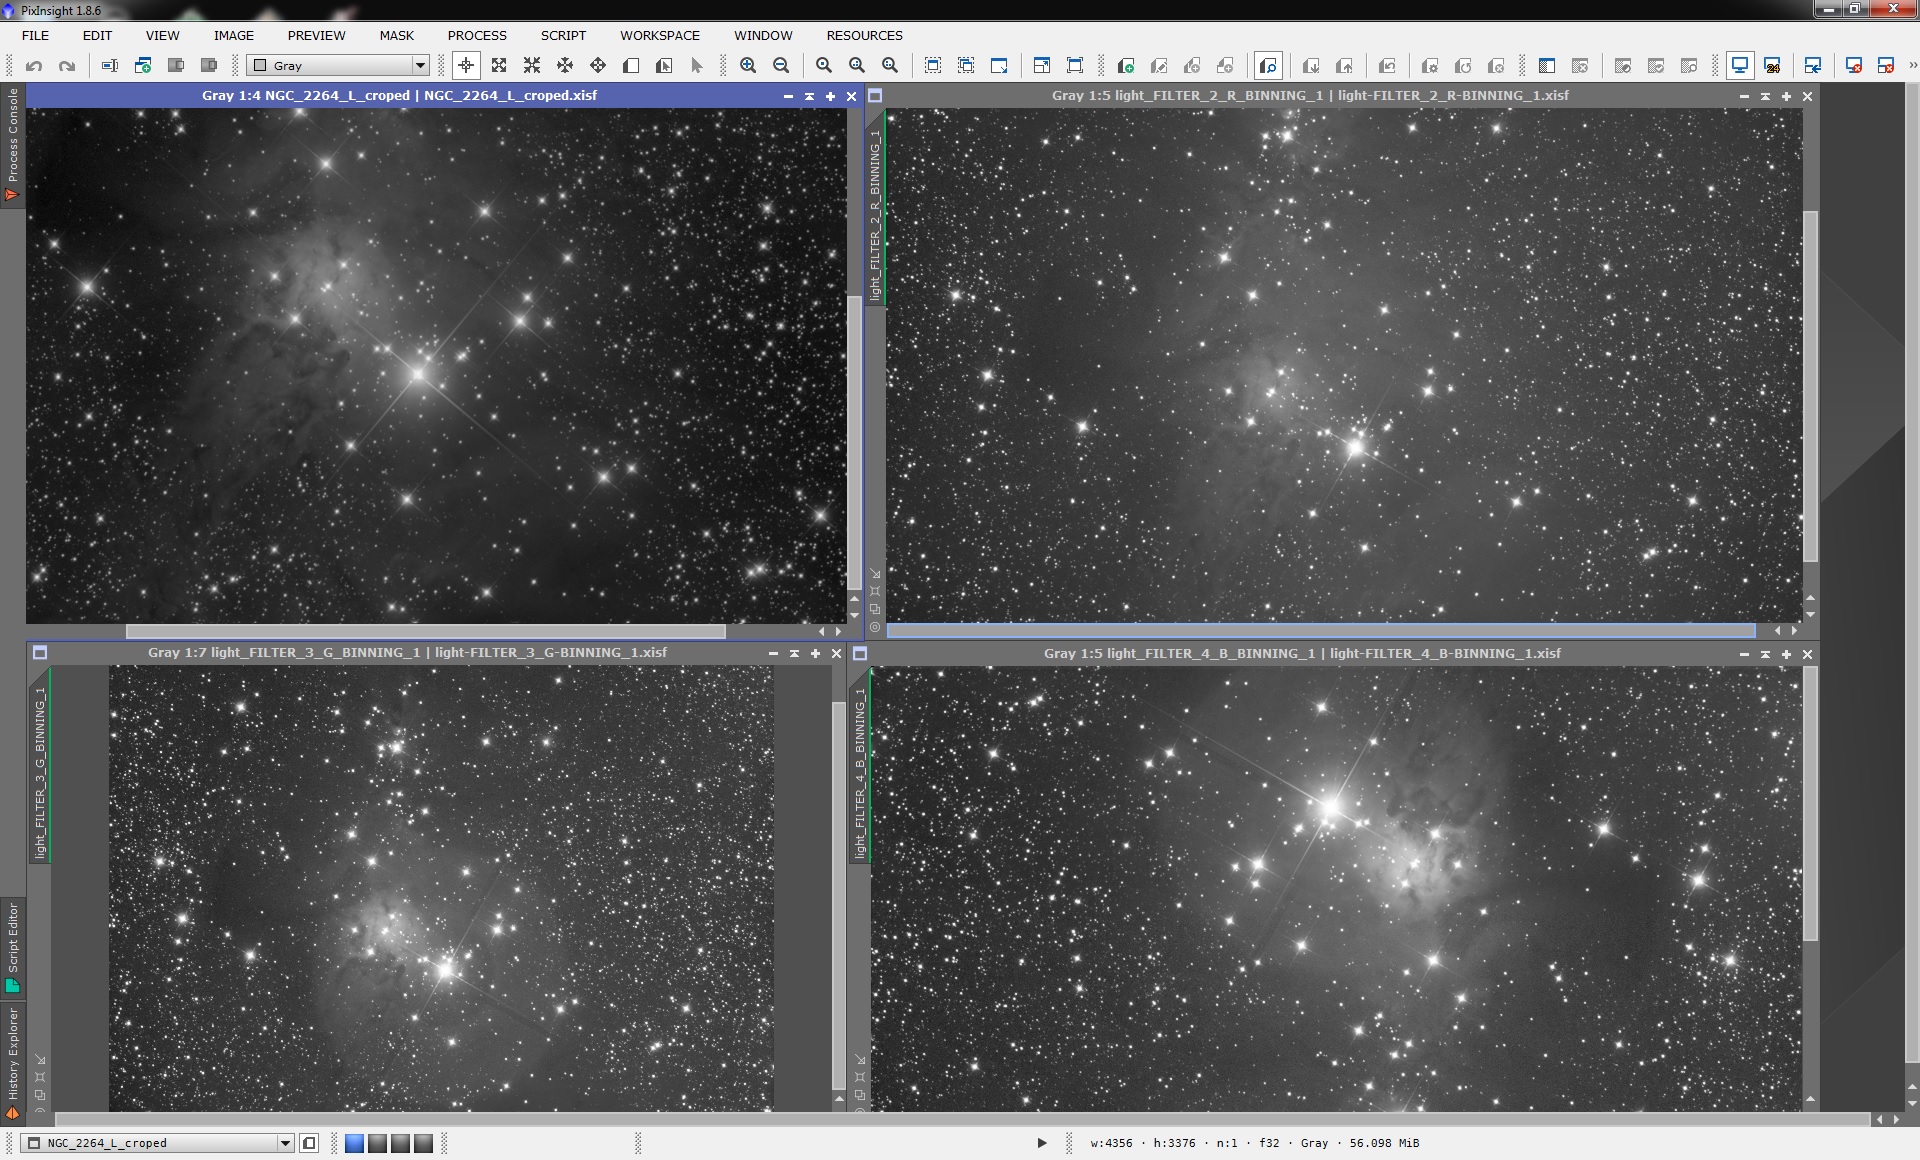Screen dimensions: 1920x1160
Task: Open the WORKSPACE menu
Action: (660, 35)
